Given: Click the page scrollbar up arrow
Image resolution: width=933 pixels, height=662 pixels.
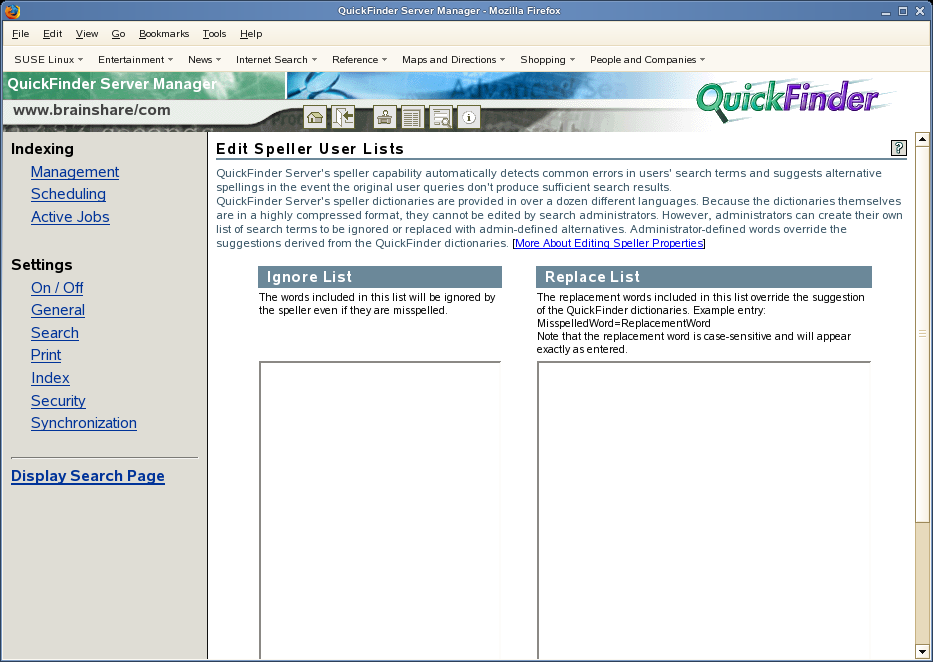Looking at the screenshot, I should point(922,140).
